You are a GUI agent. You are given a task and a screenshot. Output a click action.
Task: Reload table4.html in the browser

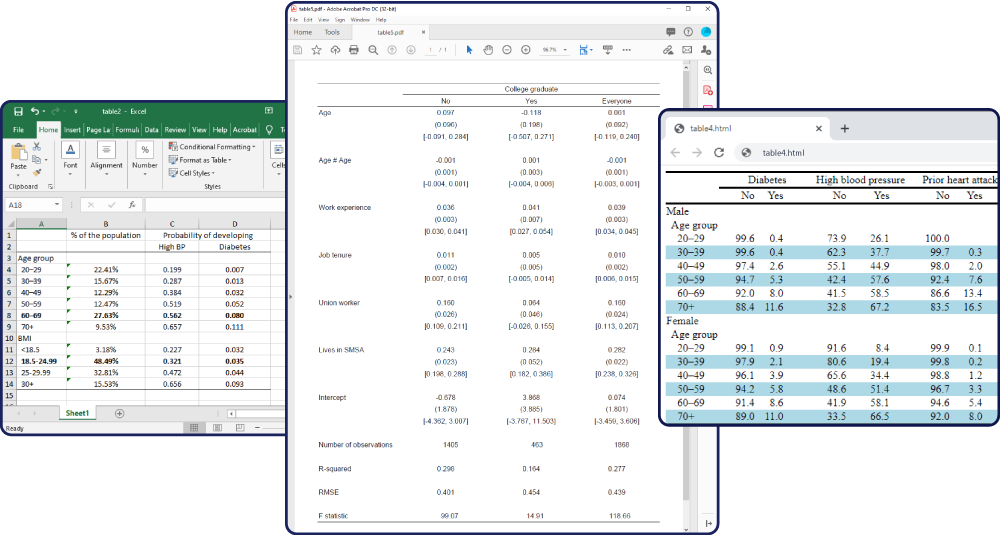tap(718, 153)
